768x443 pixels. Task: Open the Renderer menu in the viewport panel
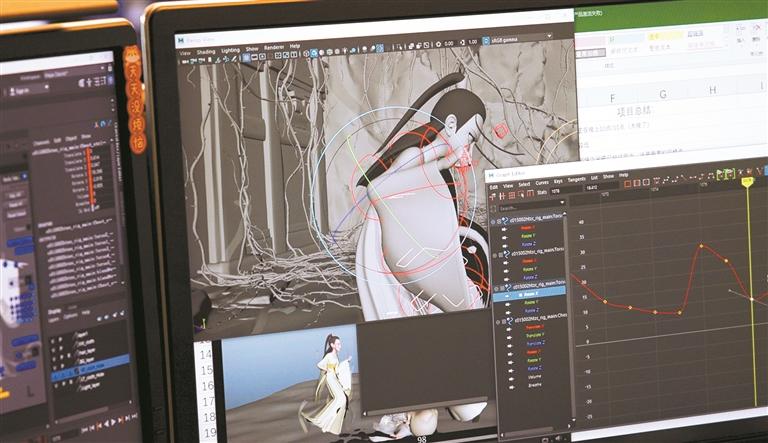coord(274,47)
